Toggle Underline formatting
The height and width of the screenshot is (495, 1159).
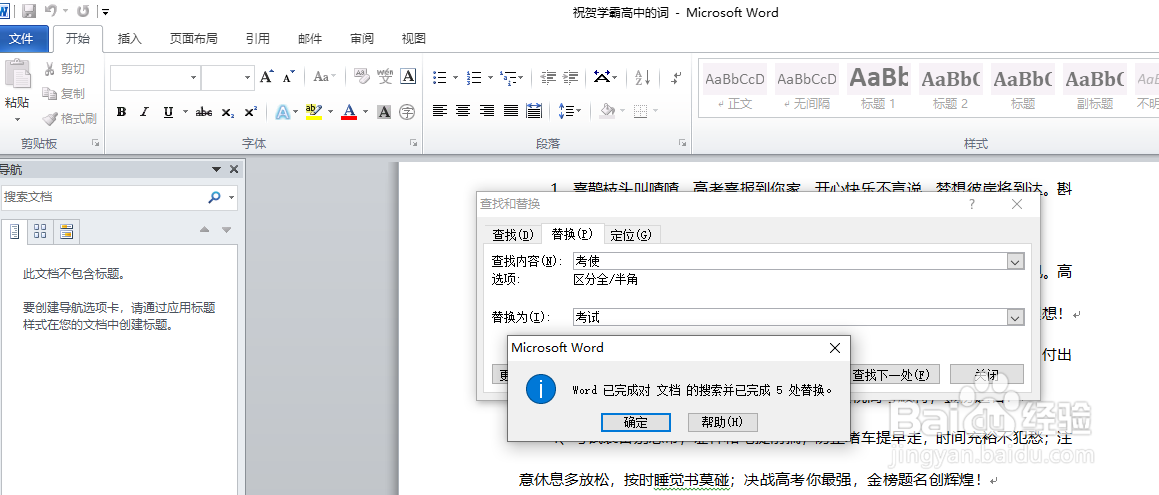[168, 112]
